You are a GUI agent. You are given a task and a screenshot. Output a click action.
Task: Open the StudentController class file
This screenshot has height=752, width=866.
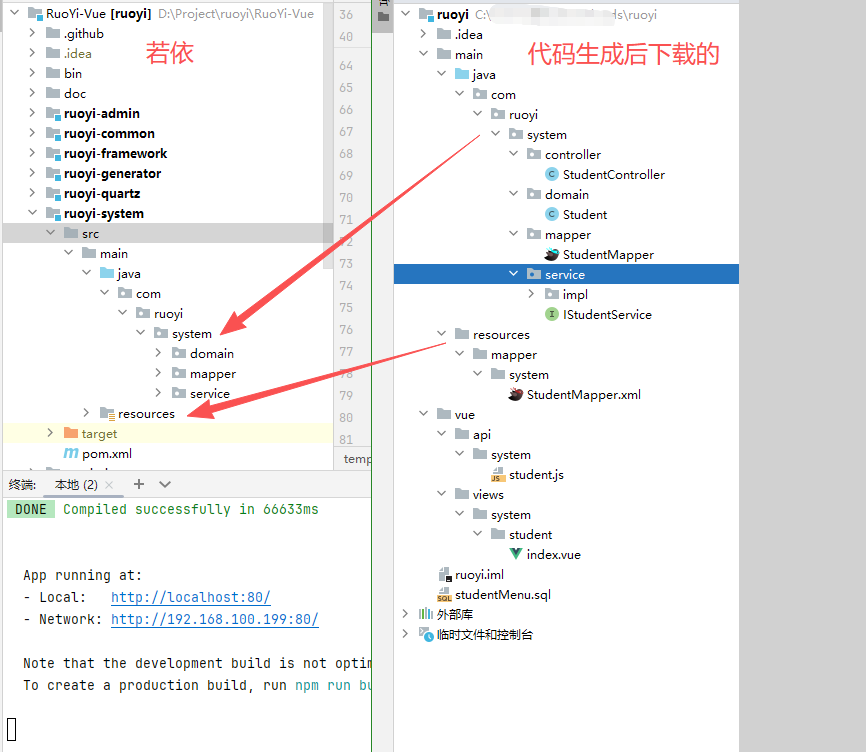pyautogui.click(x=613, y=174)
